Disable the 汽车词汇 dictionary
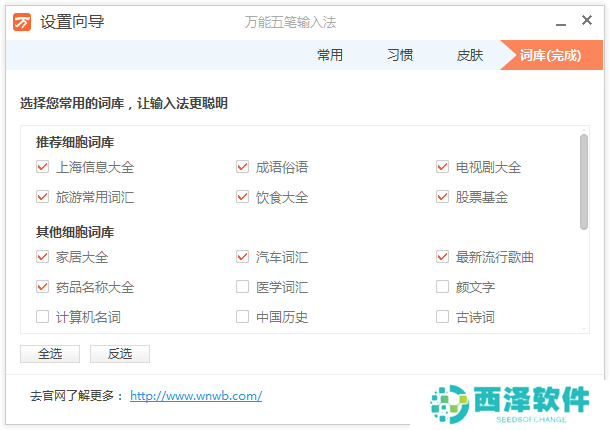 pyautogui.click(x=242, y=257)
